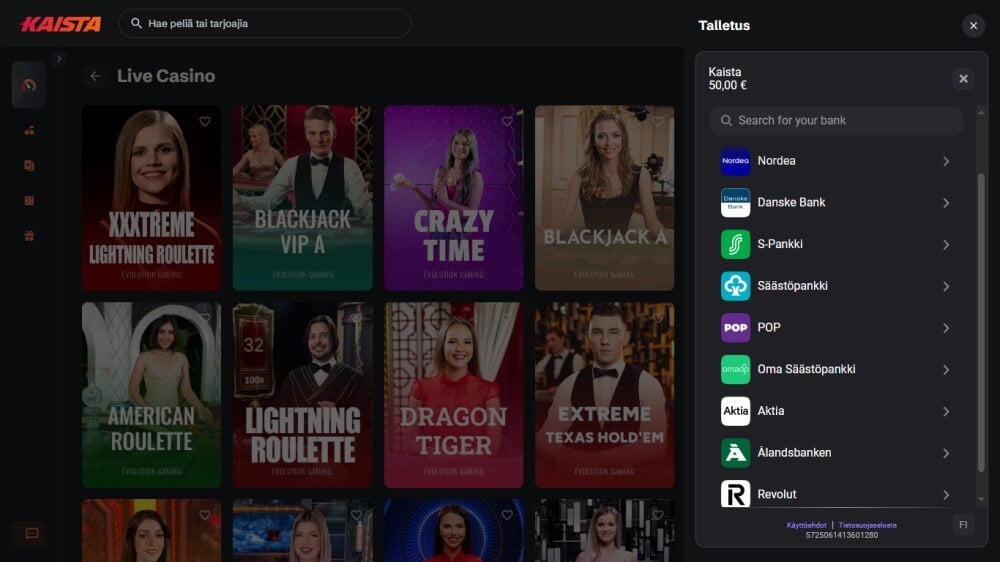Click the Säästöpankki logo

[x=735, y=286]
